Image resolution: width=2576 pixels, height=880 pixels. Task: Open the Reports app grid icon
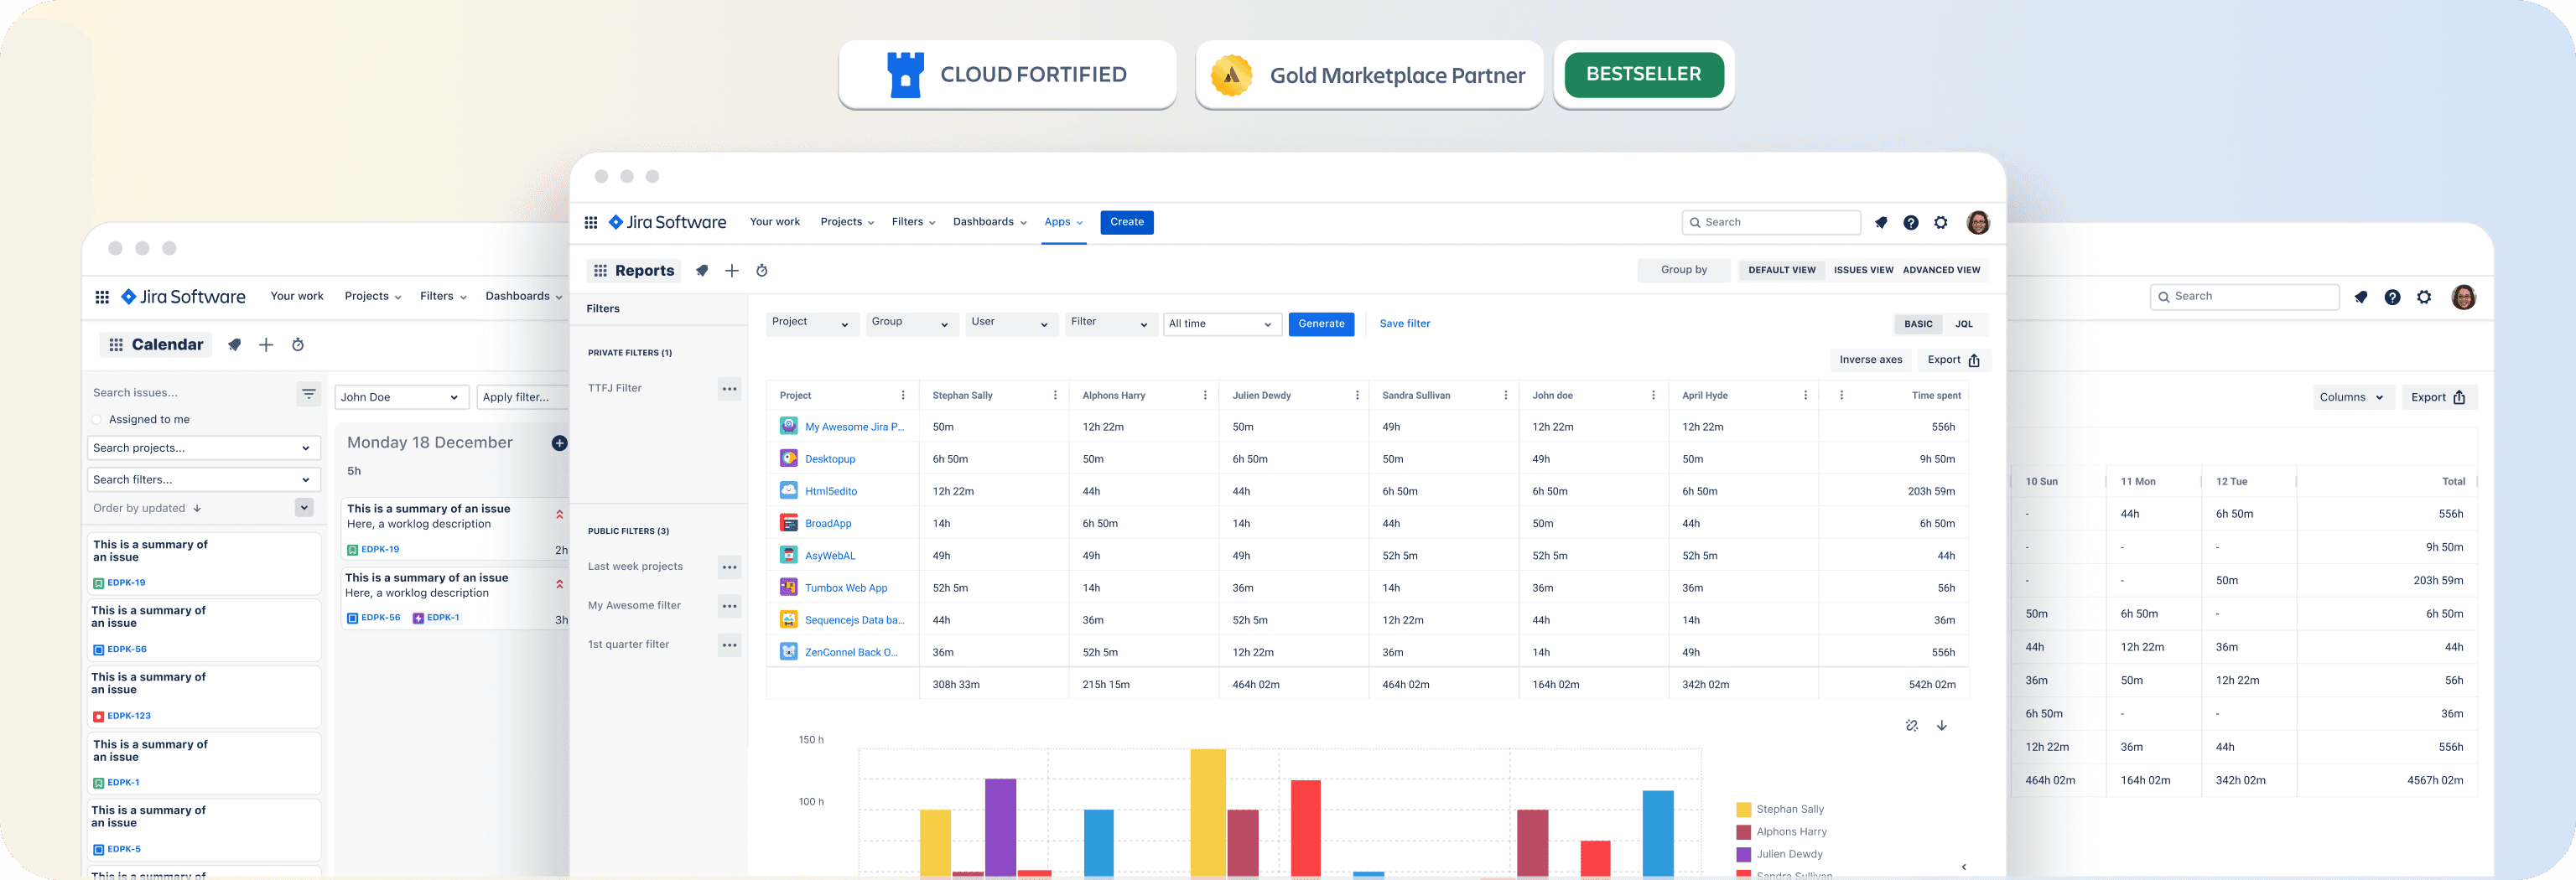600,270
